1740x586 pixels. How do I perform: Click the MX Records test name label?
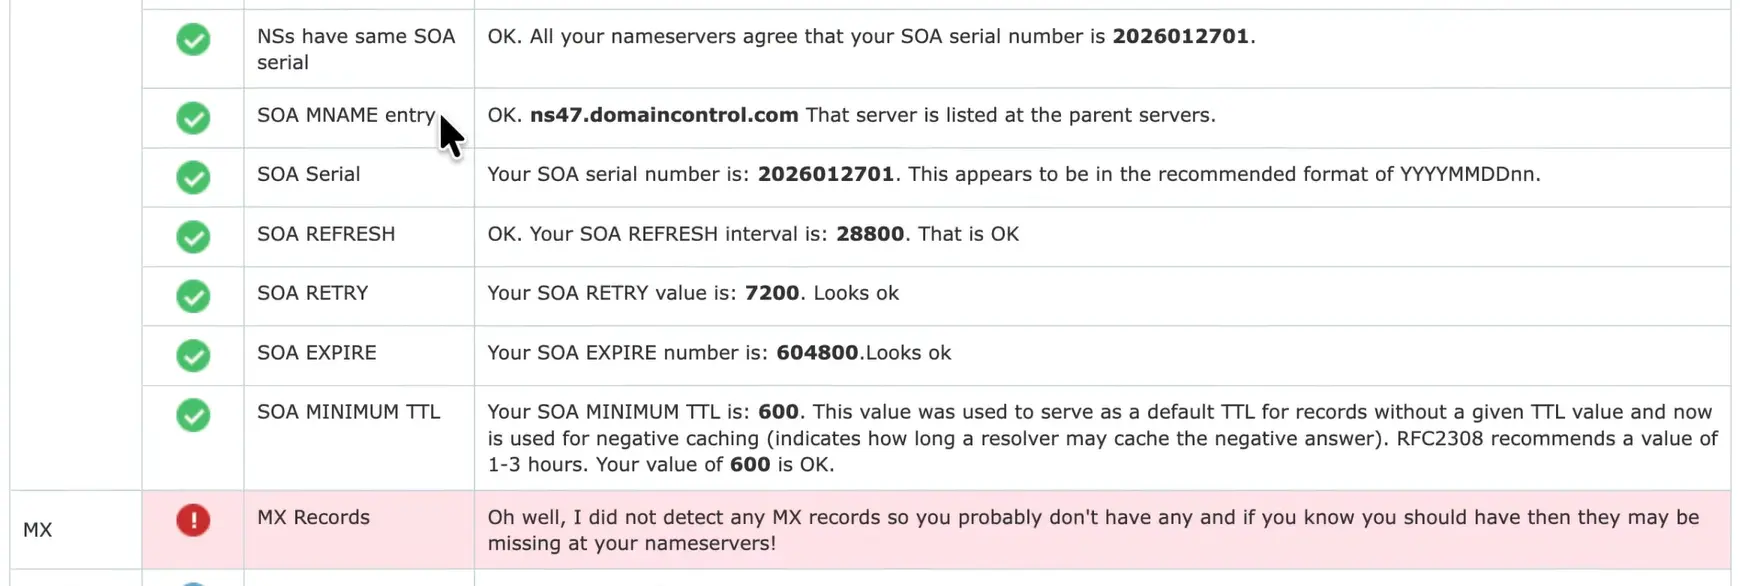click(x=313, y=517)
